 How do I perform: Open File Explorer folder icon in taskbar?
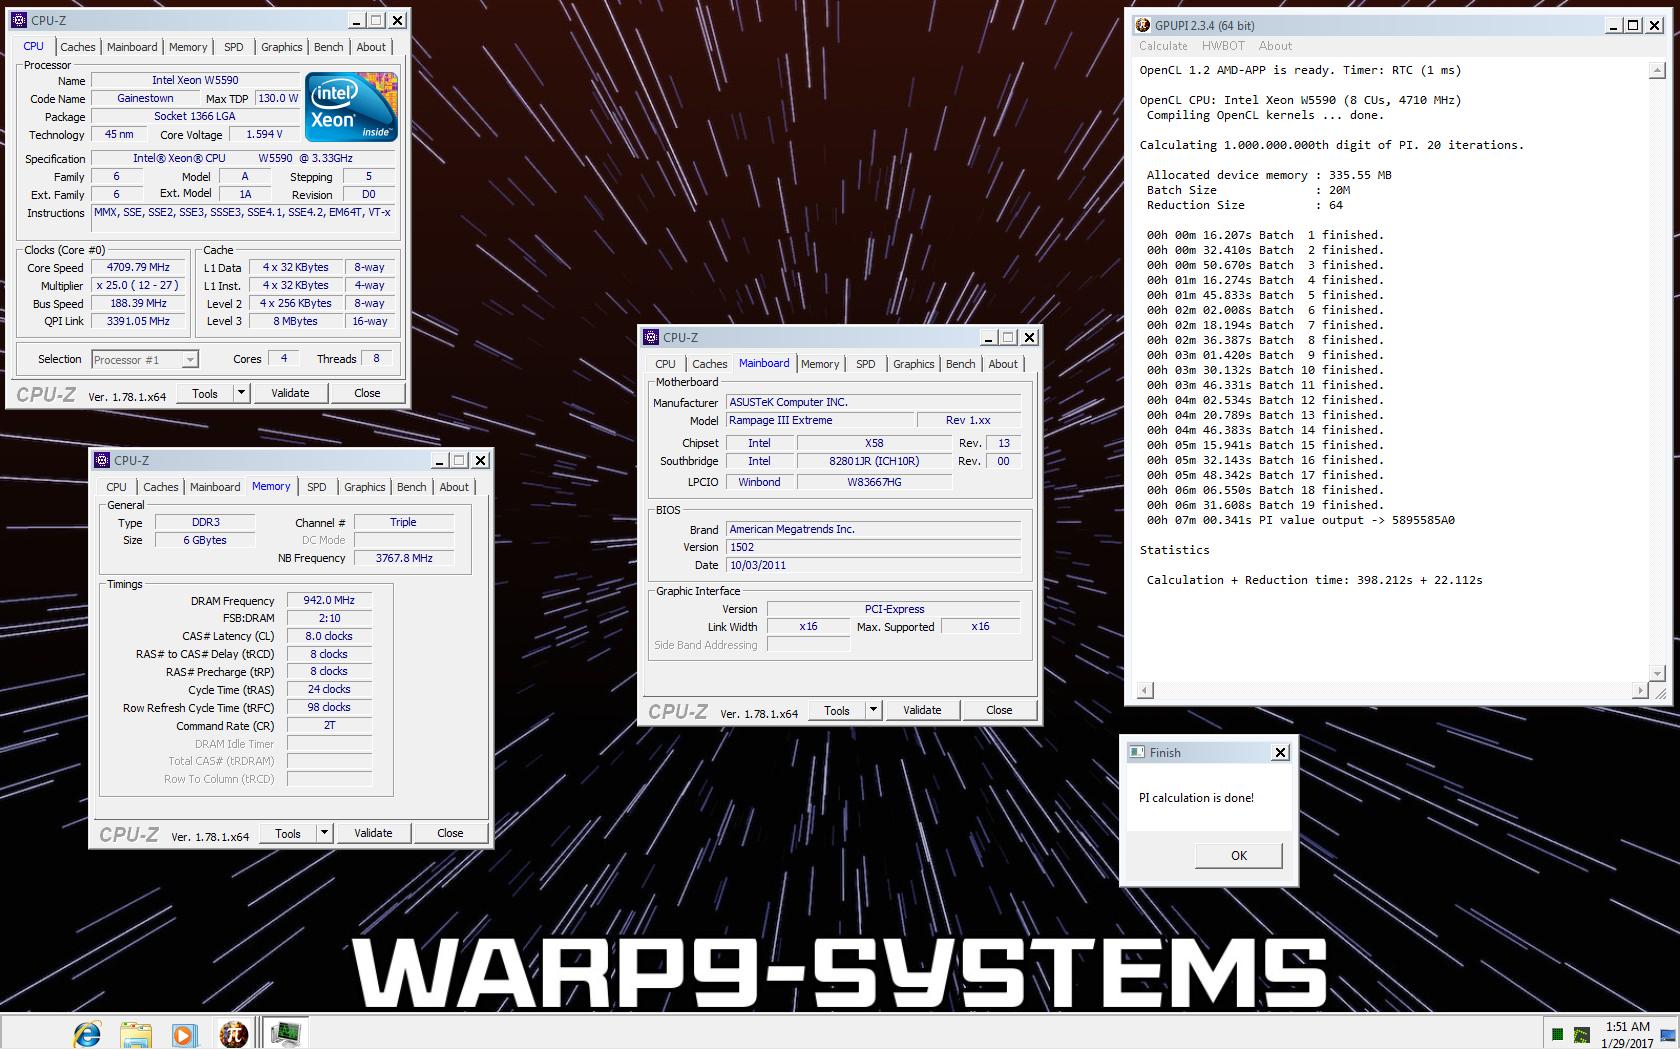click(136, 1033)
